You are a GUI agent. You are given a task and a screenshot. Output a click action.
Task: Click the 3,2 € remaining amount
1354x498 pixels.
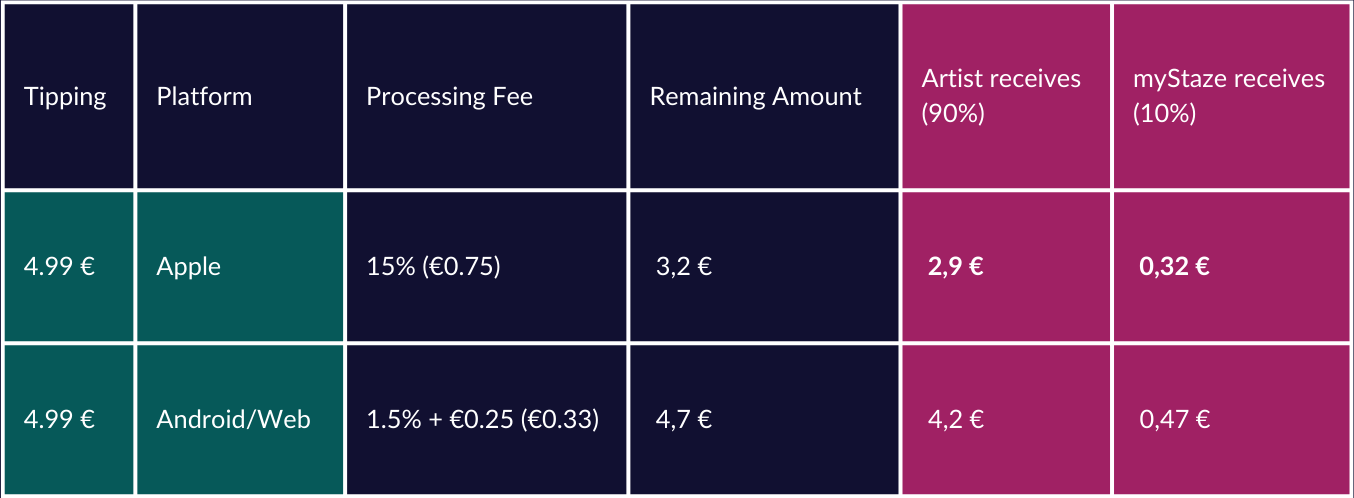(684, 267)
